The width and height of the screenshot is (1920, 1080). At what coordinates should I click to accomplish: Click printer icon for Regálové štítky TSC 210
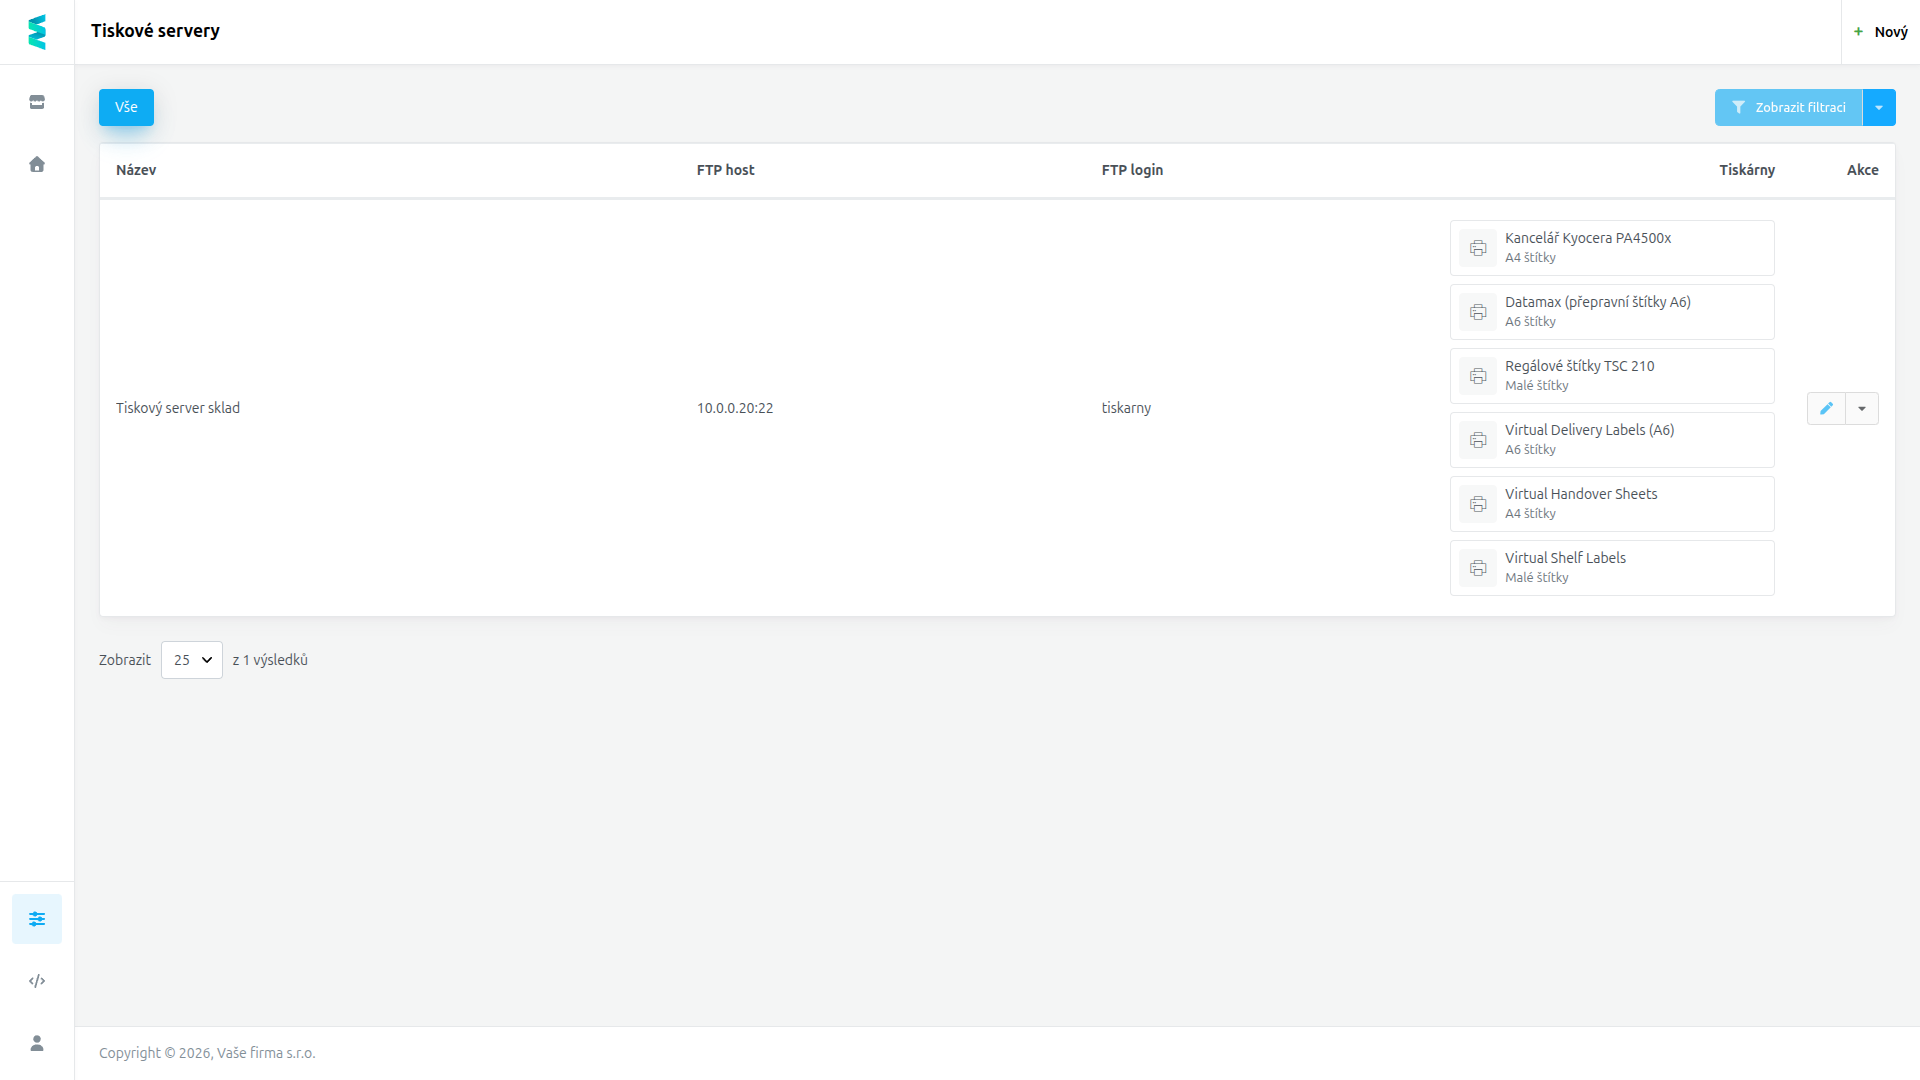pos(1478,376)
